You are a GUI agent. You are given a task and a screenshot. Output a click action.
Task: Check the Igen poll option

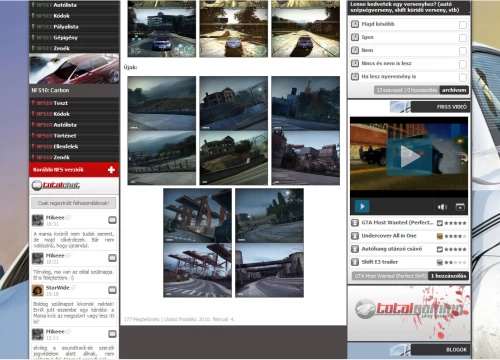(463, 38)
